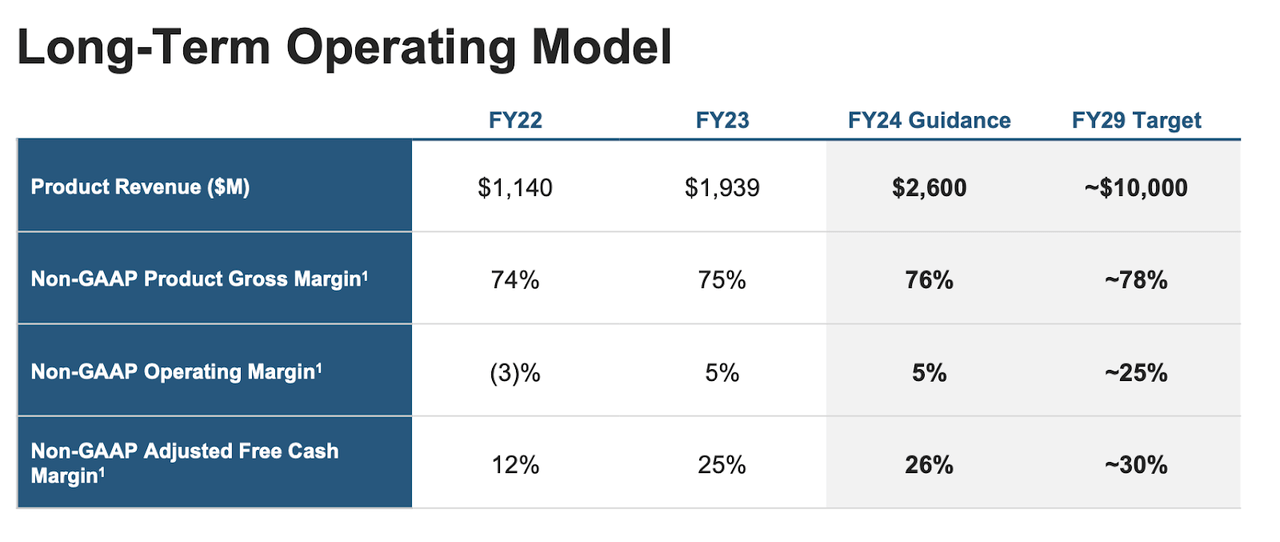Viewport: 1280px width, 542px height.
Task: Select the ~25% operating margin target
Action: 1136,373
